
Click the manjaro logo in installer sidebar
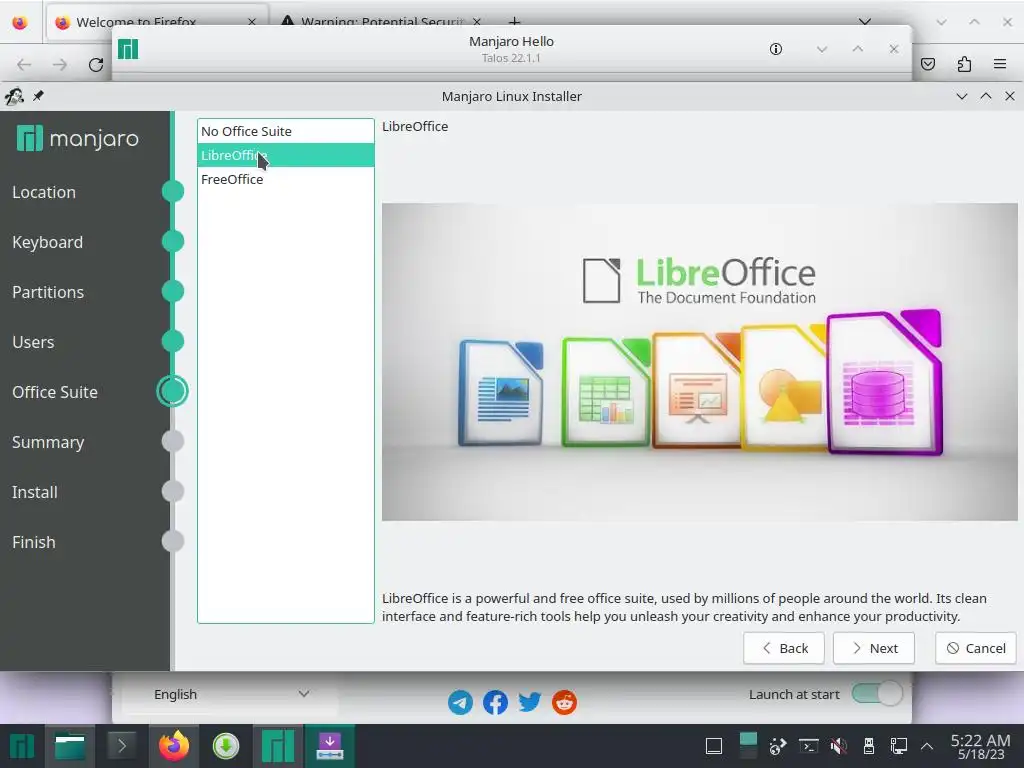[78, 138]
